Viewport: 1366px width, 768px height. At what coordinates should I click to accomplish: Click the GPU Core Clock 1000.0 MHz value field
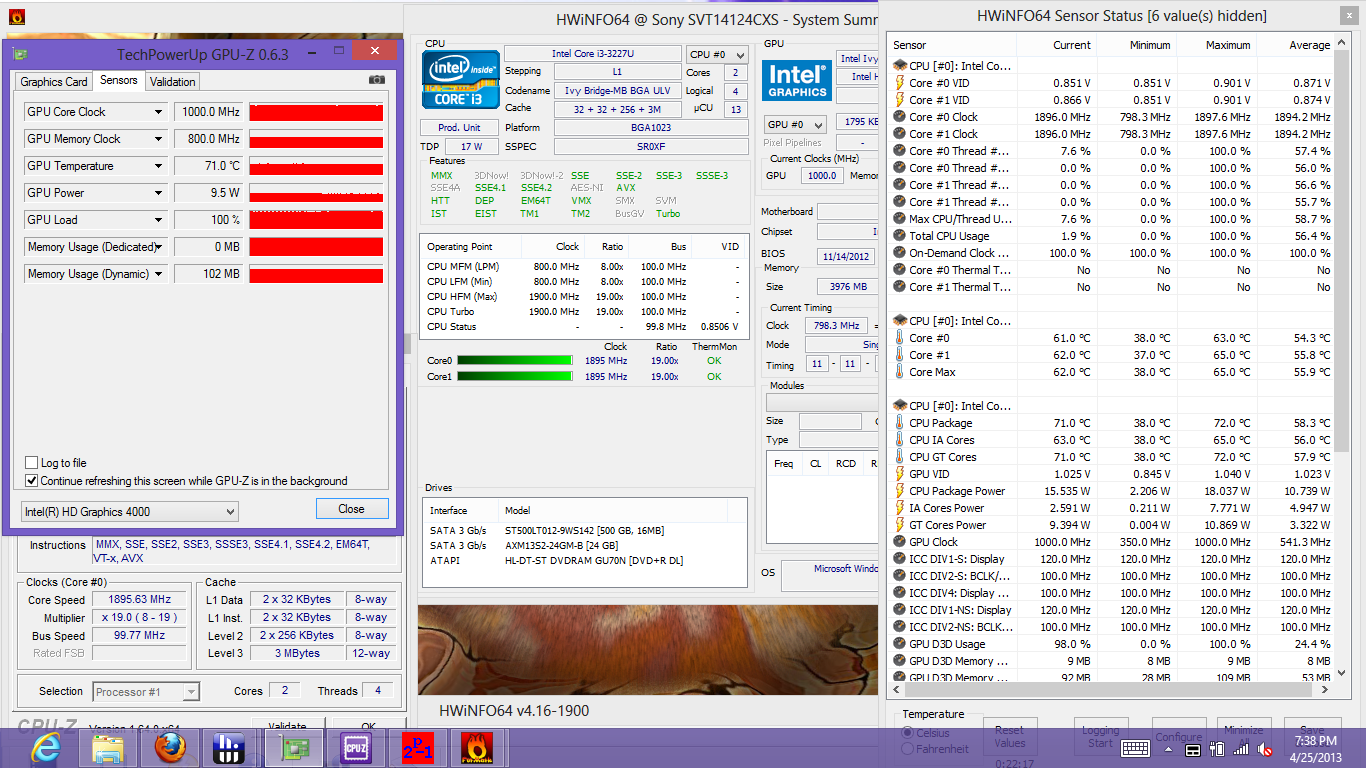tap(209, 112)
